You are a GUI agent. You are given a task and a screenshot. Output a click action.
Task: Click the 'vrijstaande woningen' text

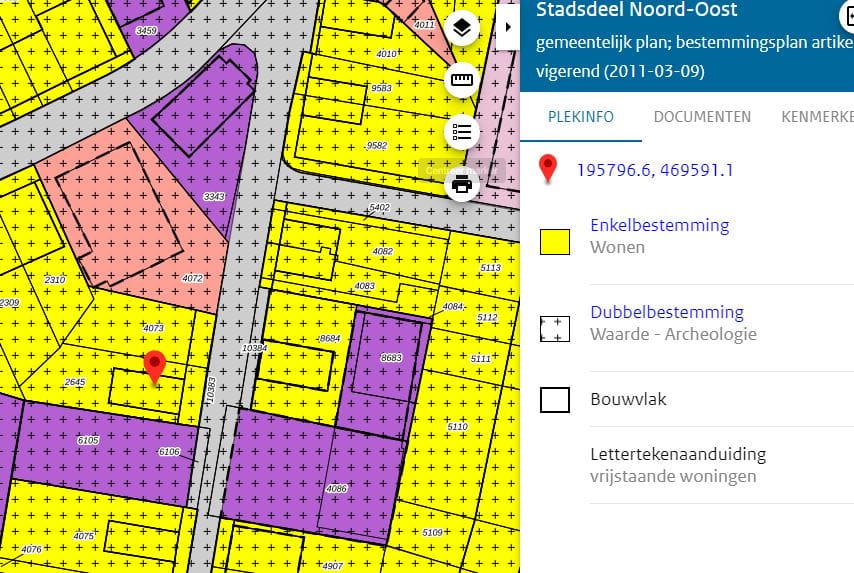coord(673,476)
